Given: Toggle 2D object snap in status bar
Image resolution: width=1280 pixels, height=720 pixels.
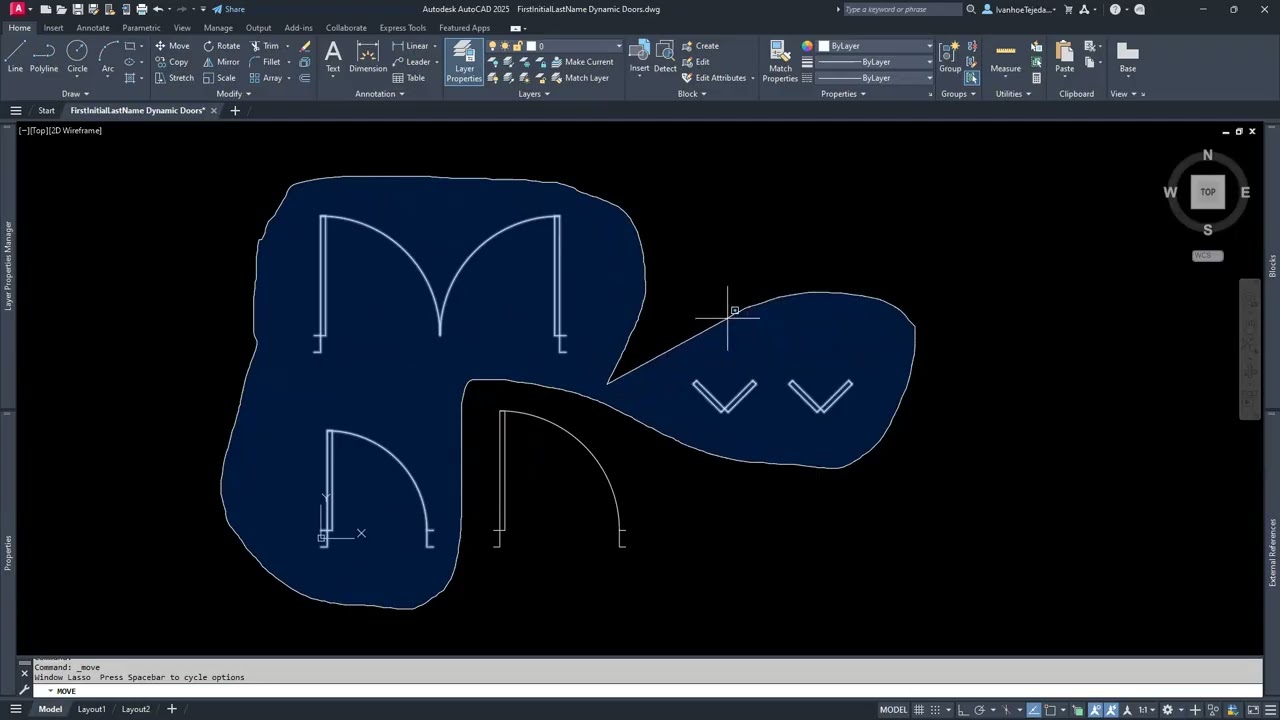Looking at the screenshot, I should click(x=1050, y=710).
